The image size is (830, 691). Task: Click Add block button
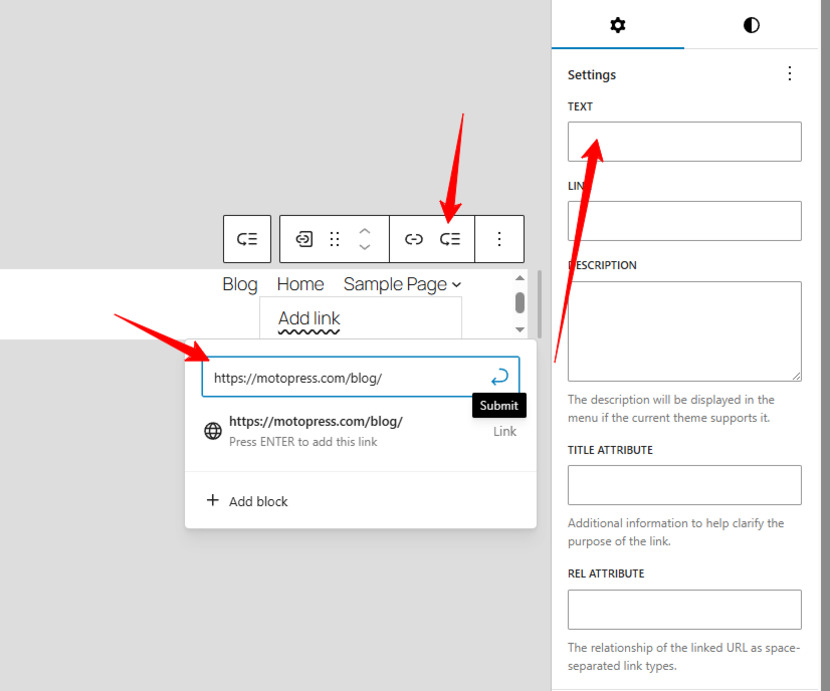point(247,501)
